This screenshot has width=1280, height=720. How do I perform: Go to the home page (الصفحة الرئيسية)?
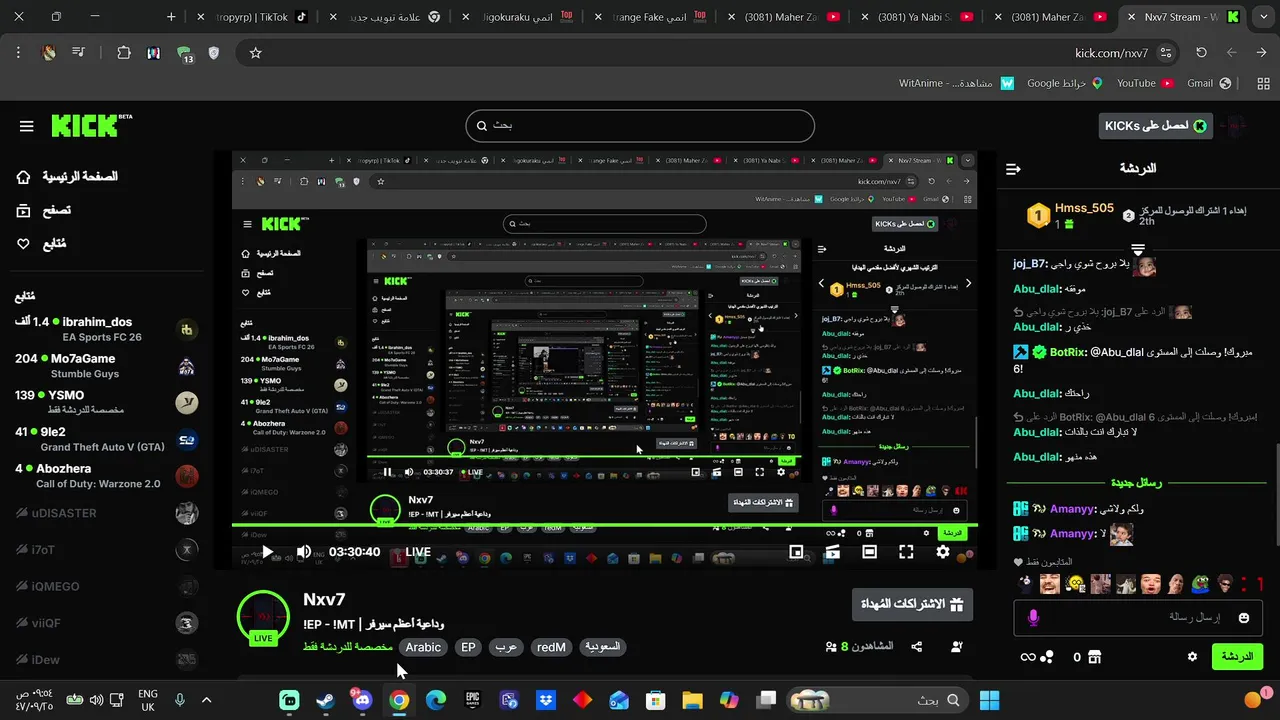(68, 177)
